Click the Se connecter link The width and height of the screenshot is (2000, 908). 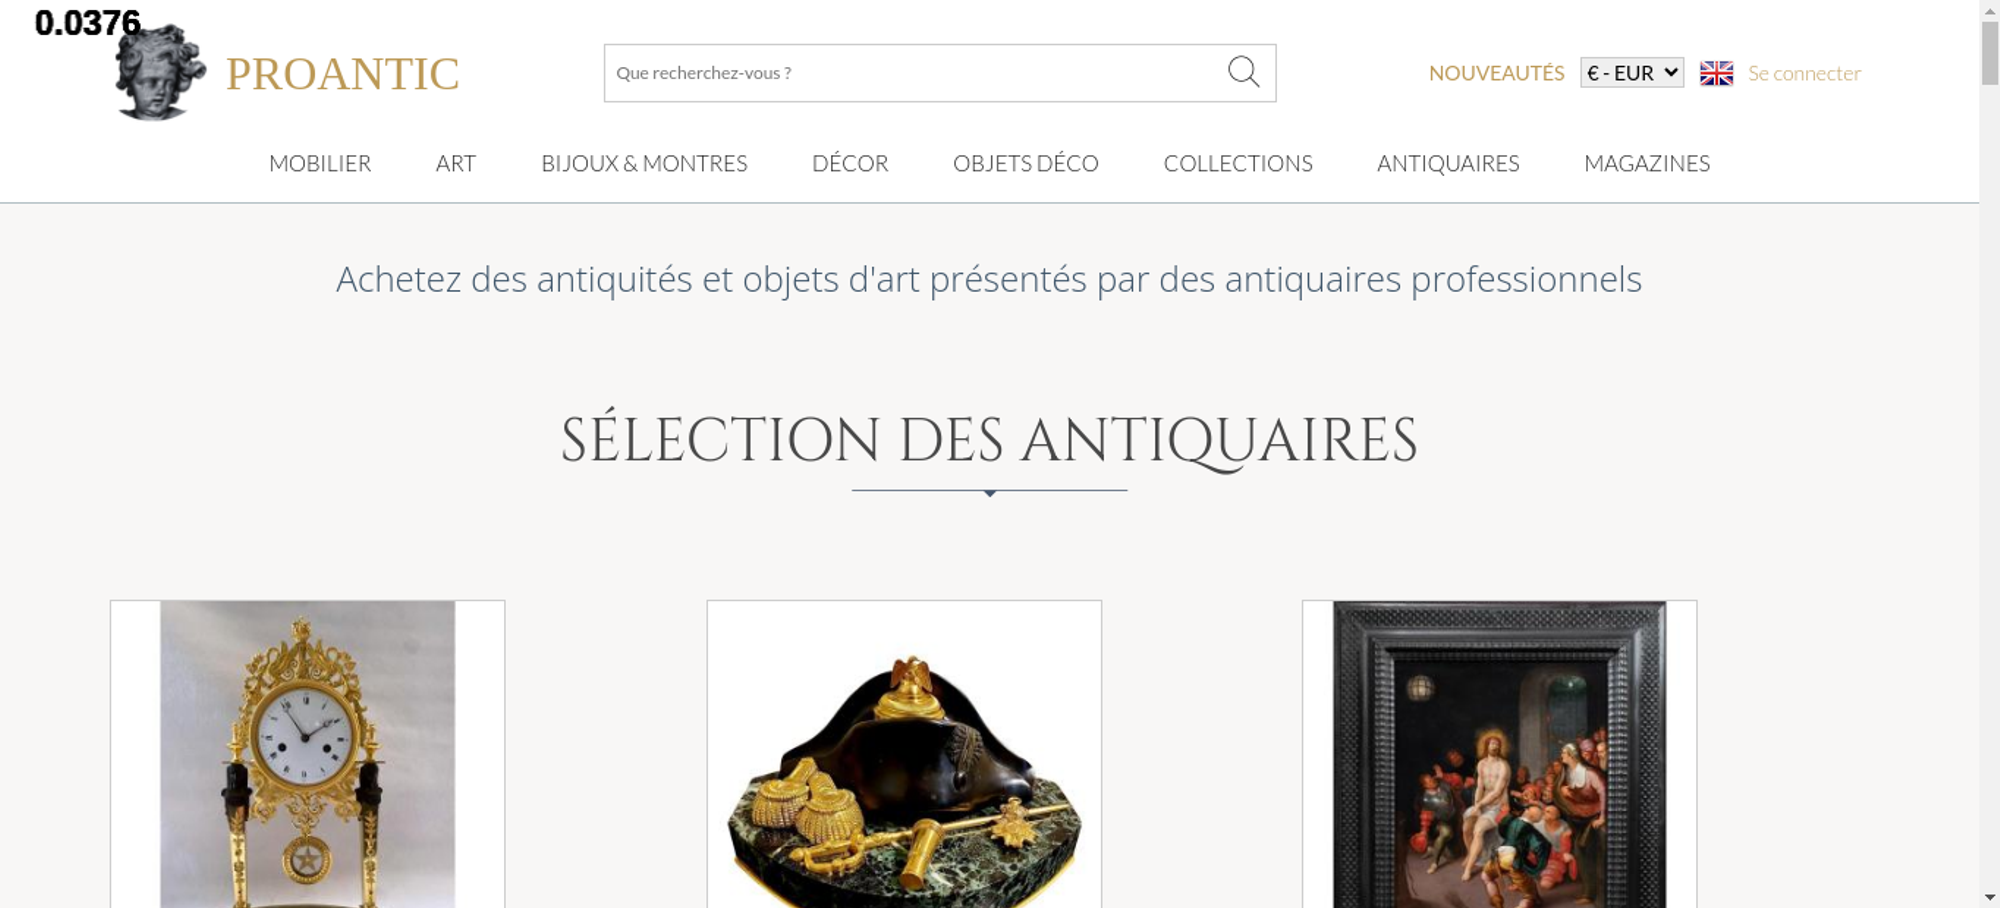1804,73
